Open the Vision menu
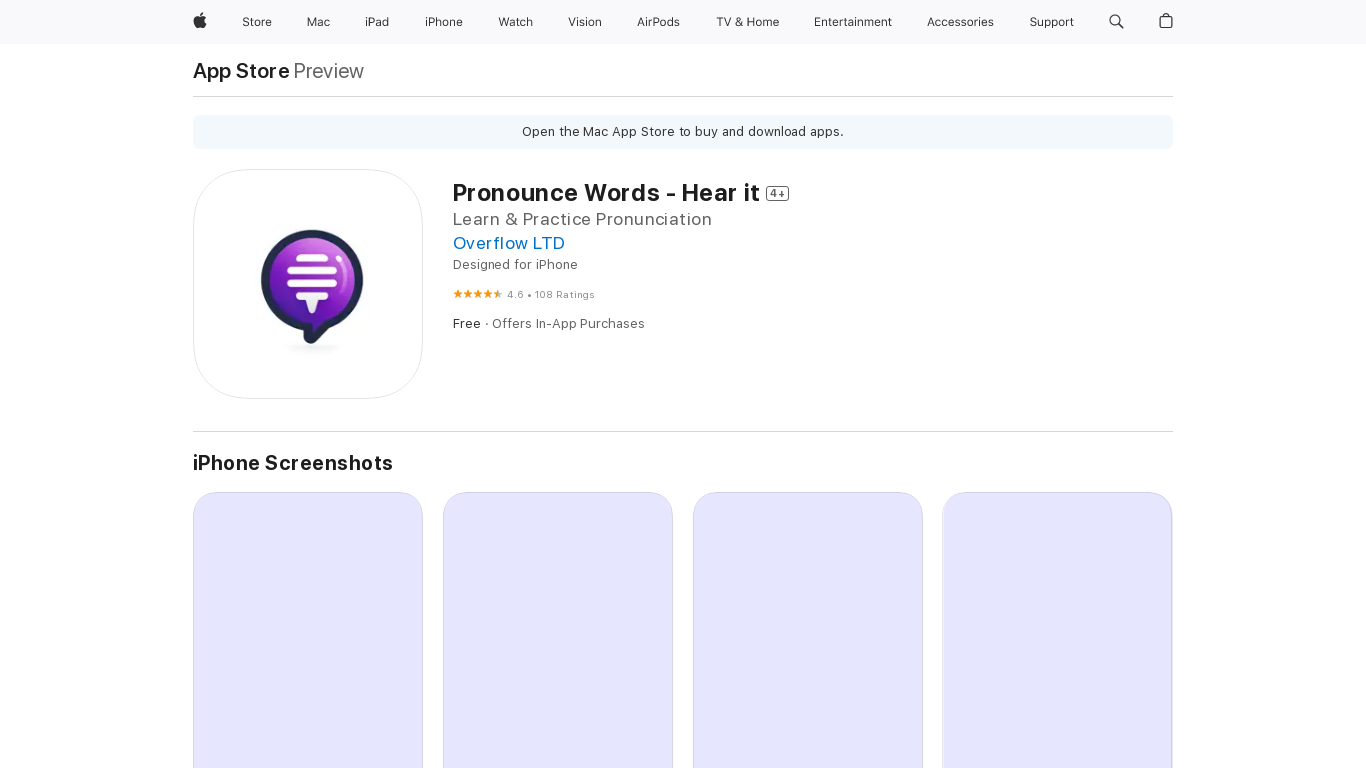Viewport: 1366px width, 768px height. (x=585, y=22)
